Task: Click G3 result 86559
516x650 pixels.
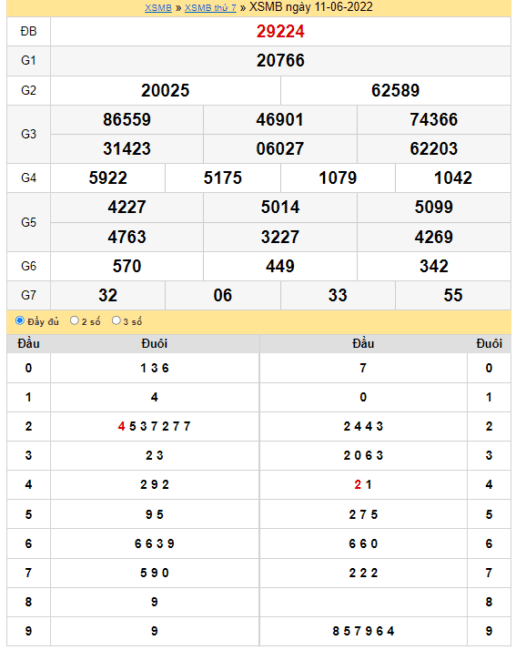Action: [x=127, y=119]
